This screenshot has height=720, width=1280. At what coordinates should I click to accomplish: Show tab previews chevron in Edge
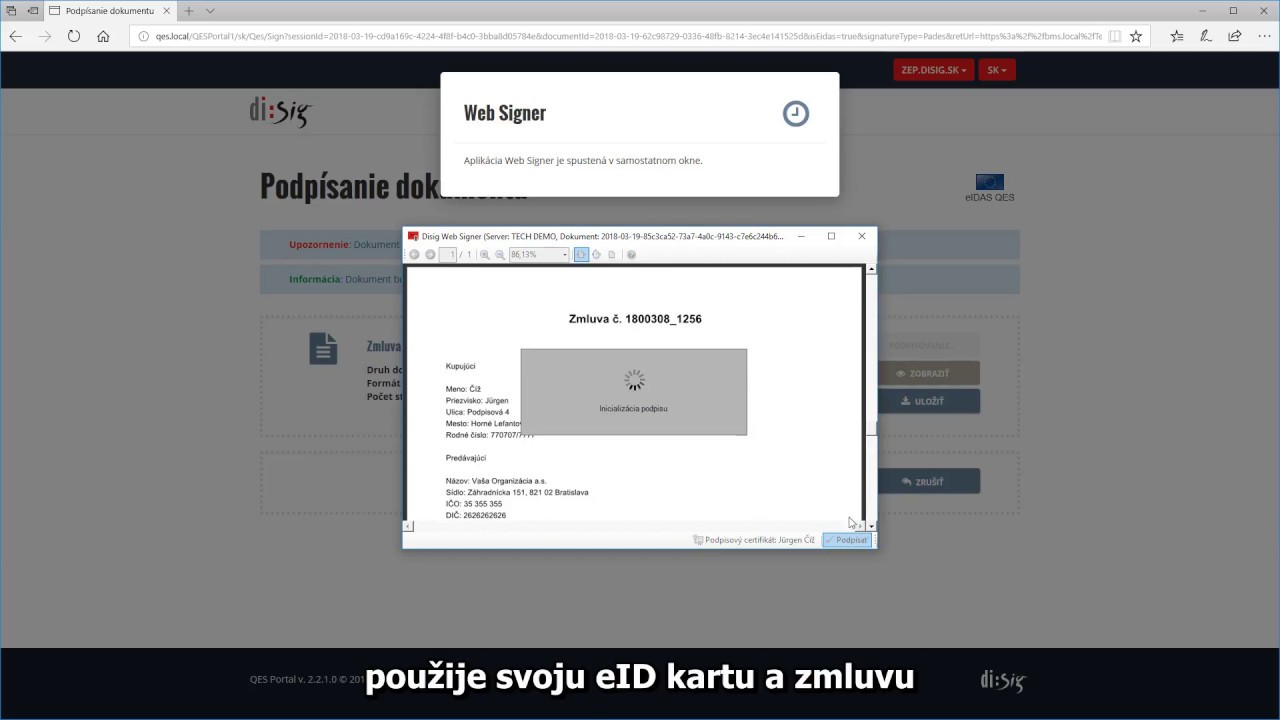(x=210, y=11)
